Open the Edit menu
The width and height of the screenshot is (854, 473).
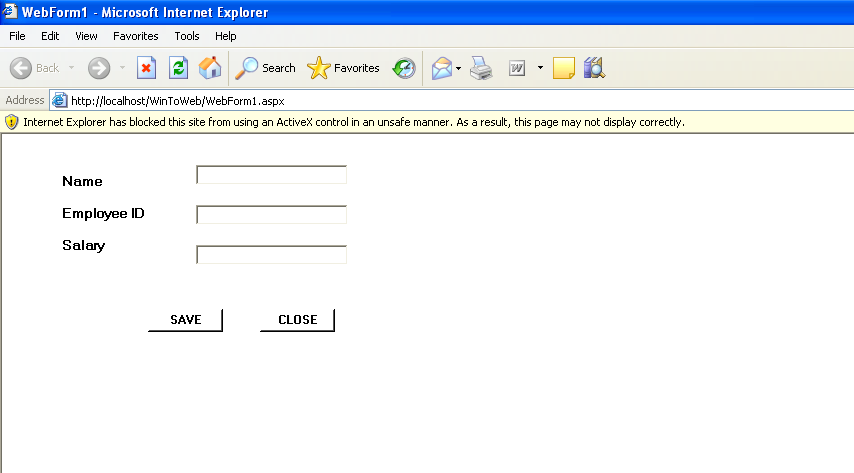pos(50,36)
